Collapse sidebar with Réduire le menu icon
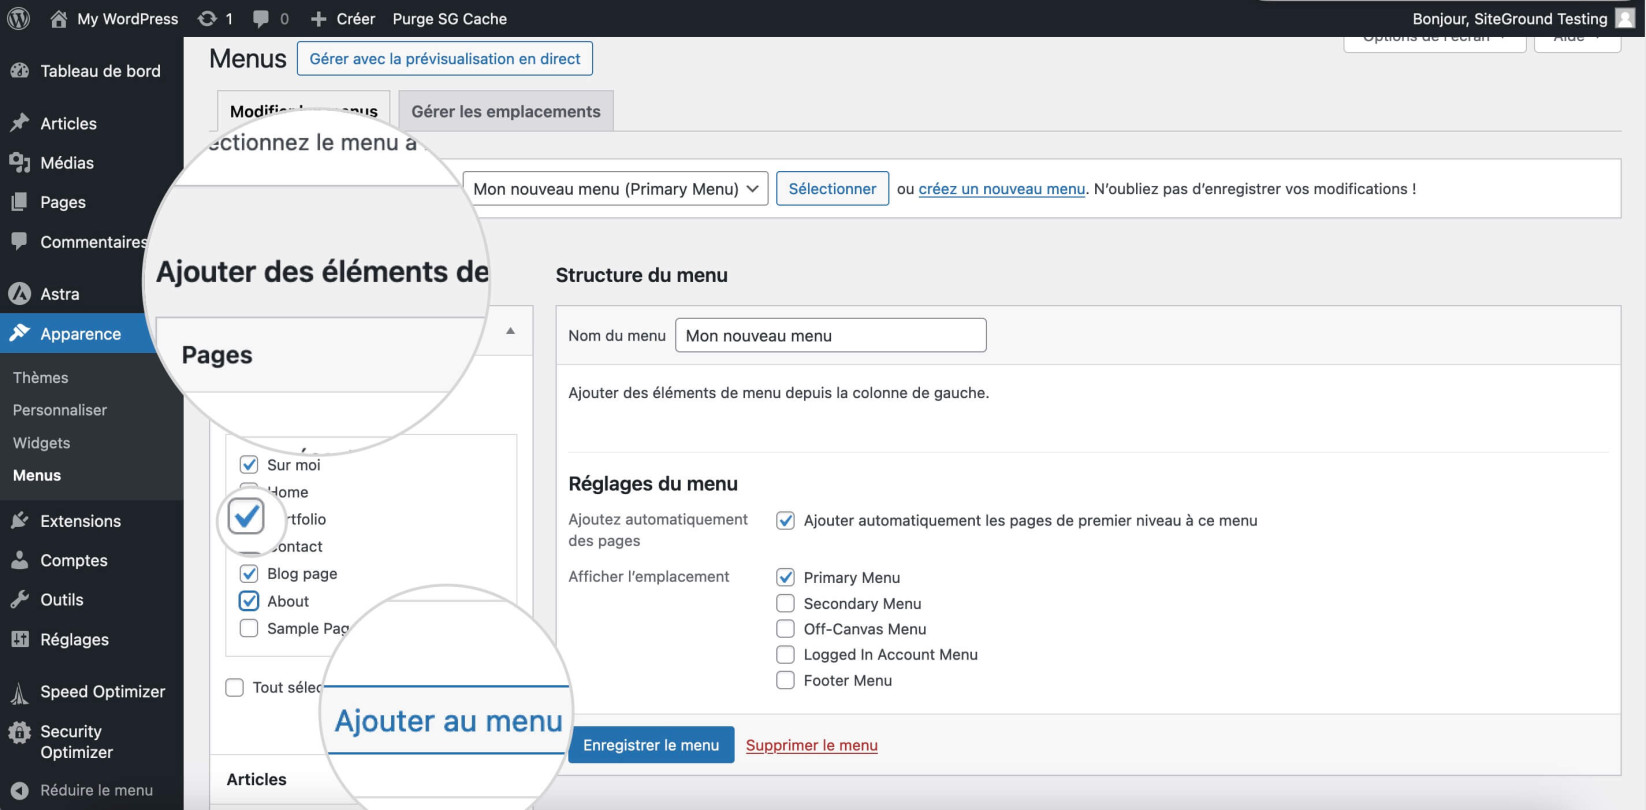Screen dimensions: 1646x810 19,790
